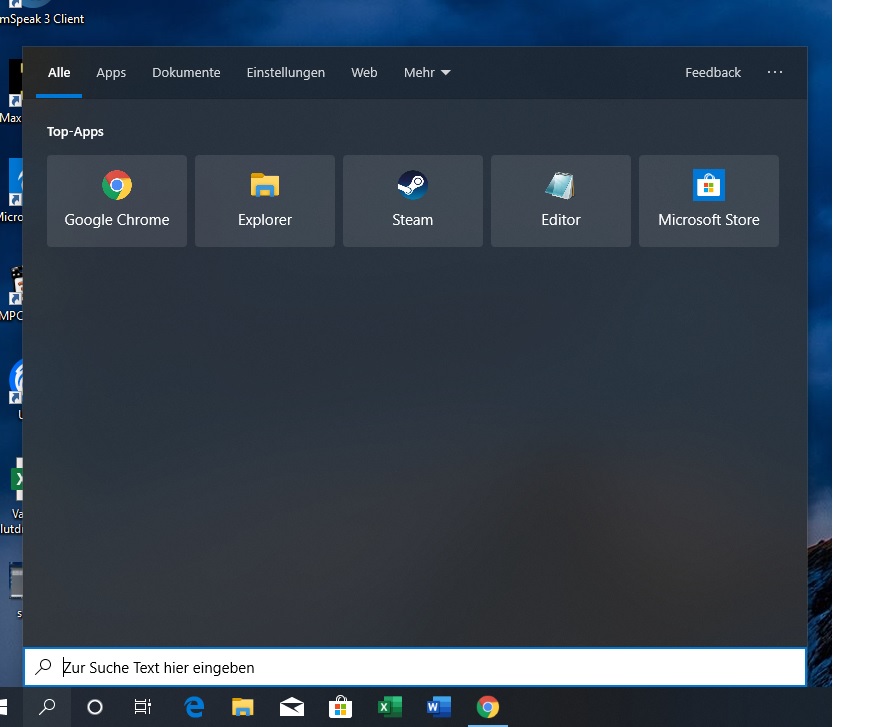
Task: Click the taskbar search magnifier icon
Action: click(47, 707)
